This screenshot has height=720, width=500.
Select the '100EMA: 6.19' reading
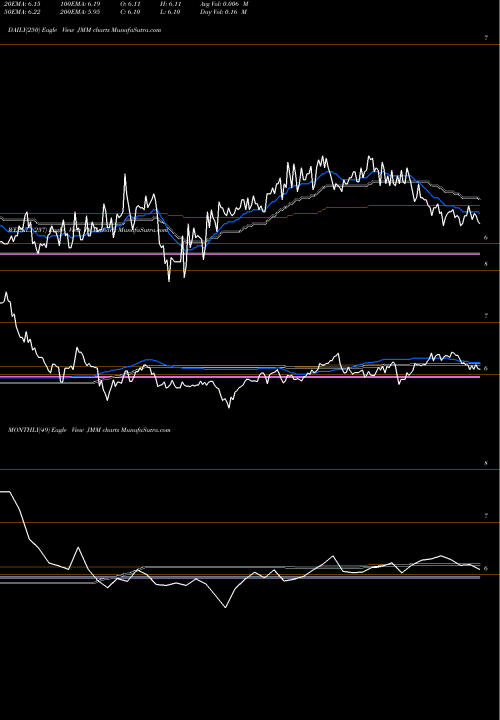(80, 4)
